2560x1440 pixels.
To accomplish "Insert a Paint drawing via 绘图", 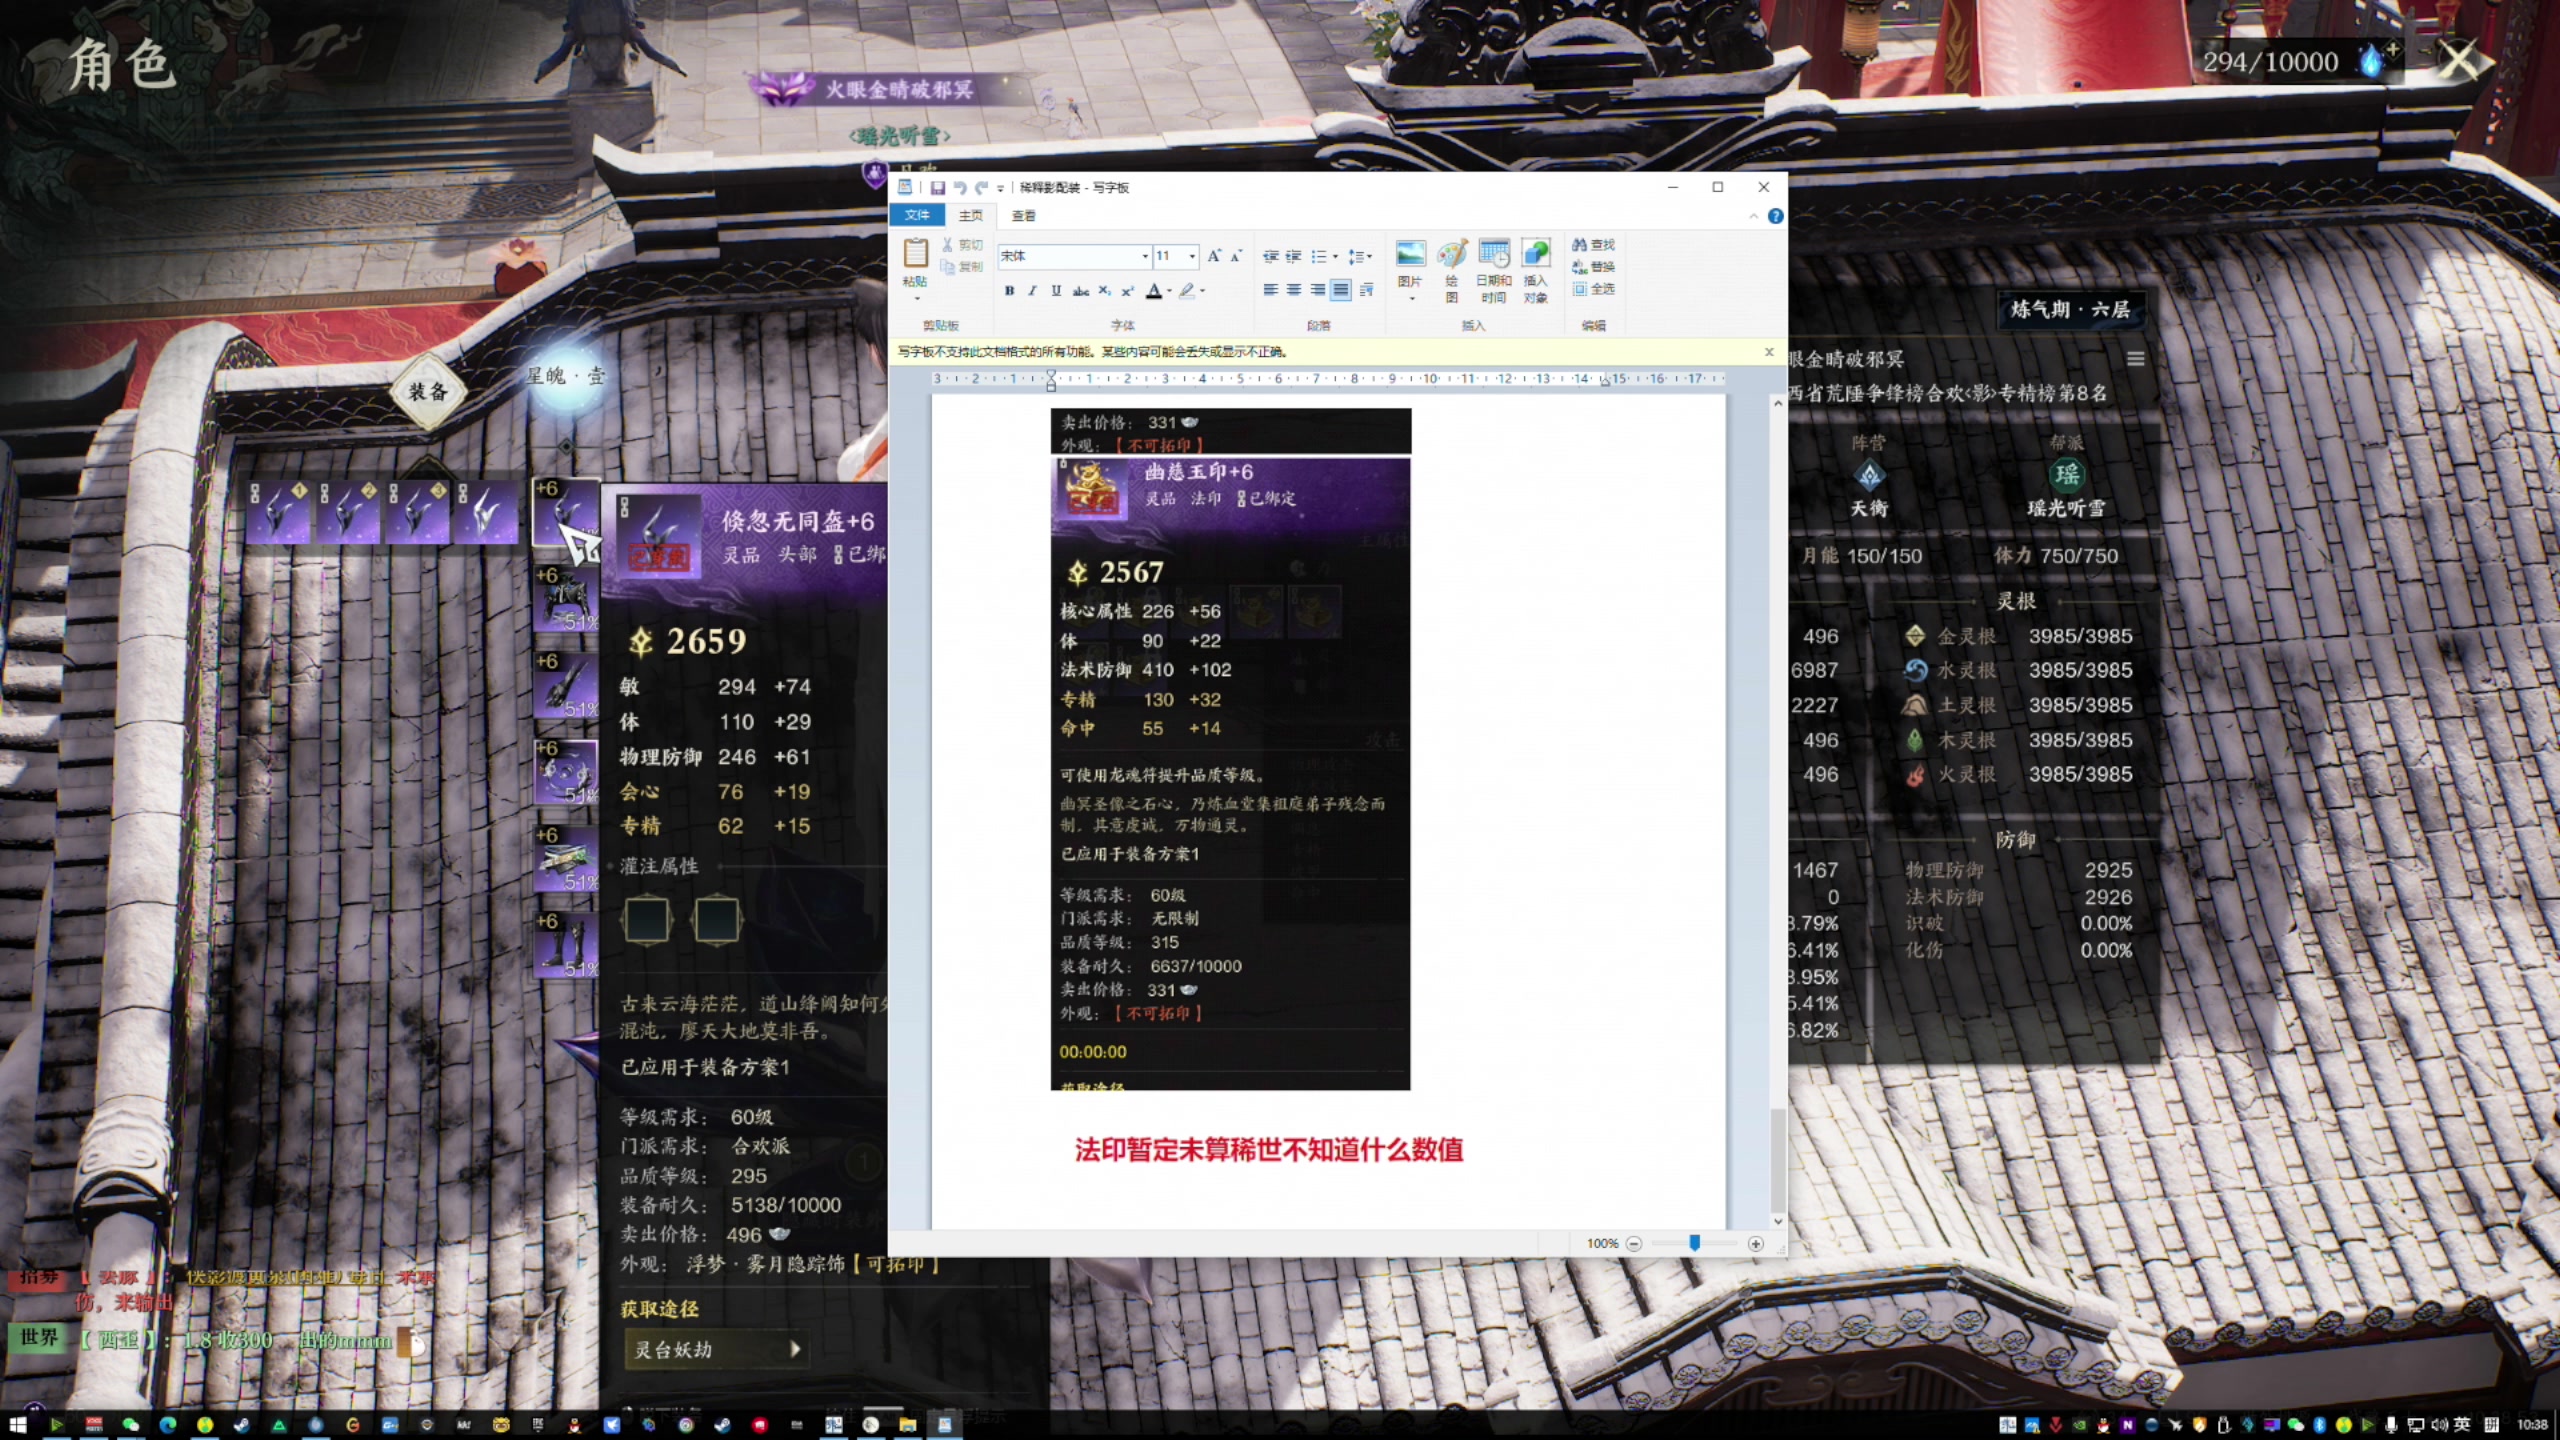I will click(1452, 270).
